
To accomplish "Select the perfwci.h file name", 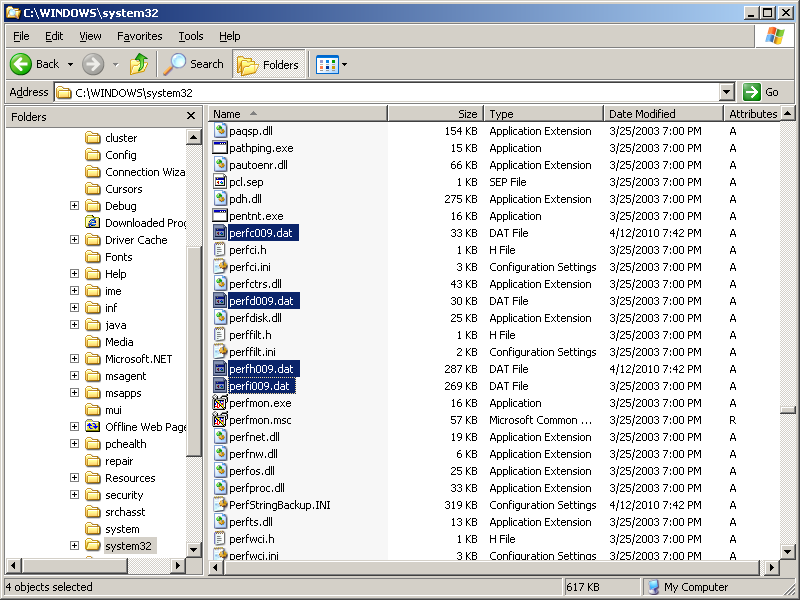I will point(252,539).
